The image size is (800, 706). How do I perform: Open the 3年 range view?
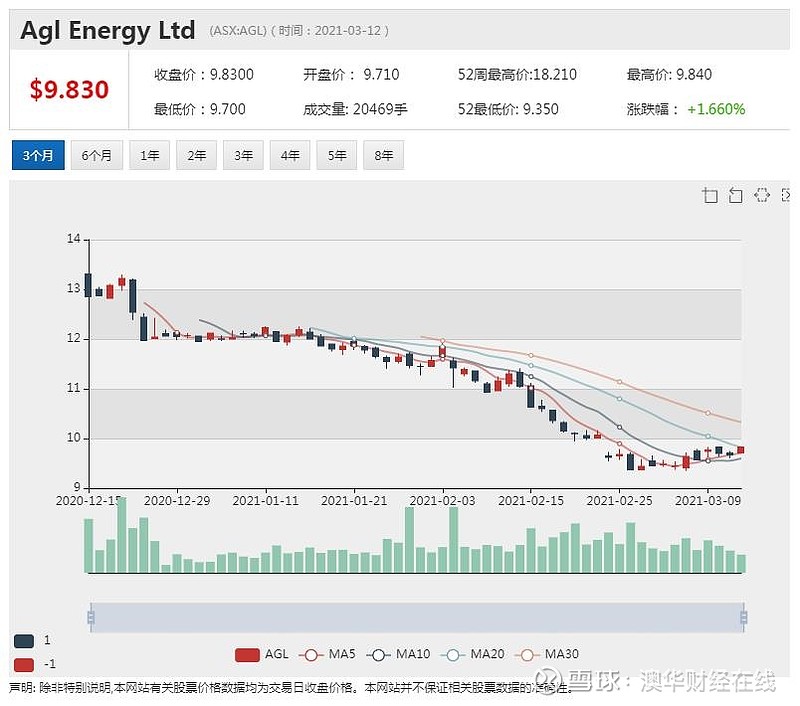pos(243,155)
